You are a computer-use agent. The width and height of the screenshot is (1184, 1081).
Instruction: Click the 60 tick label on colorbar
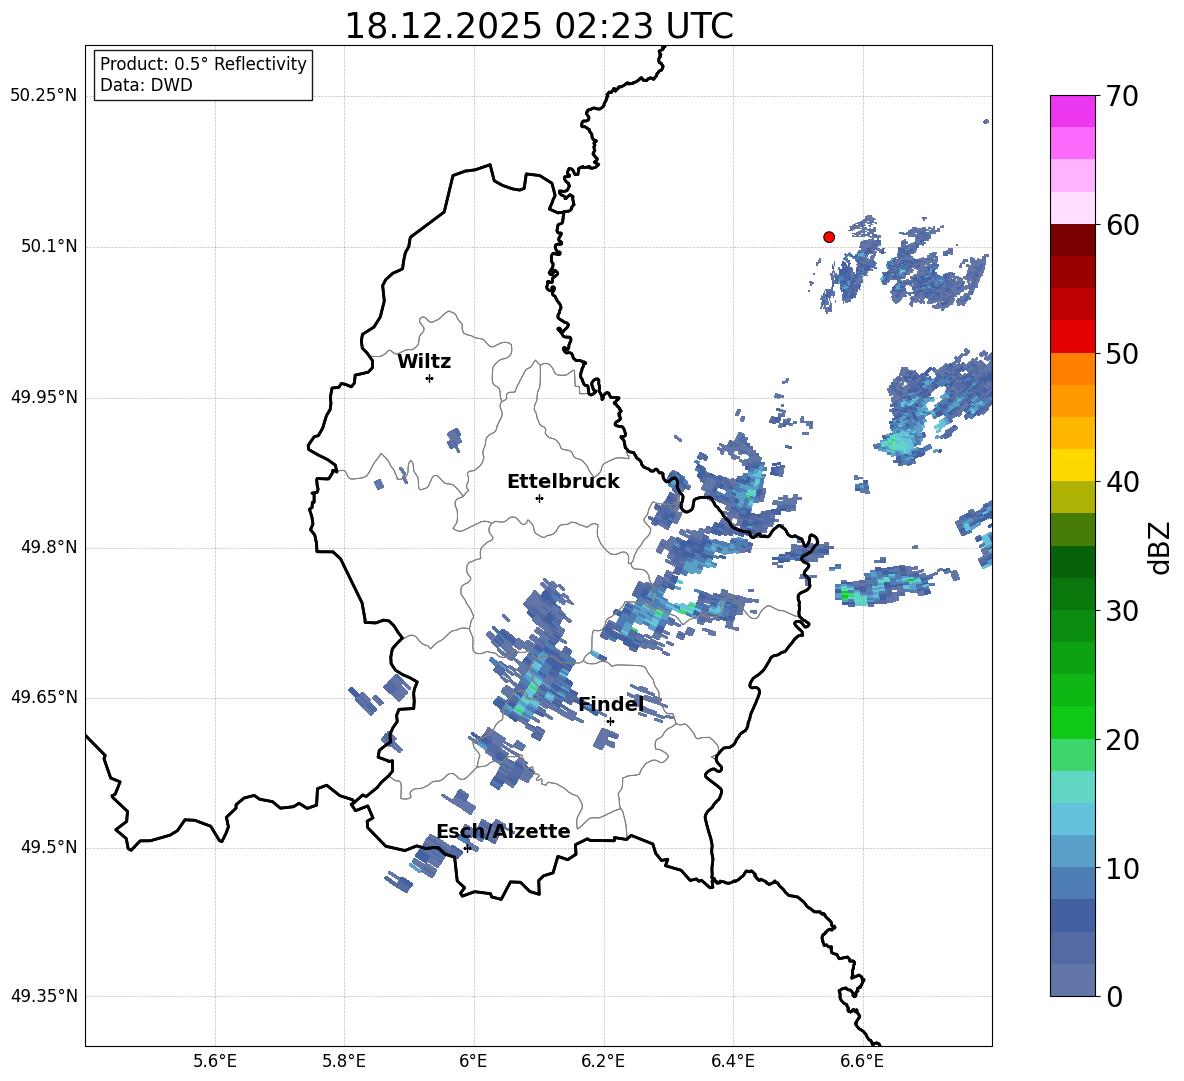click(1122, 225)
